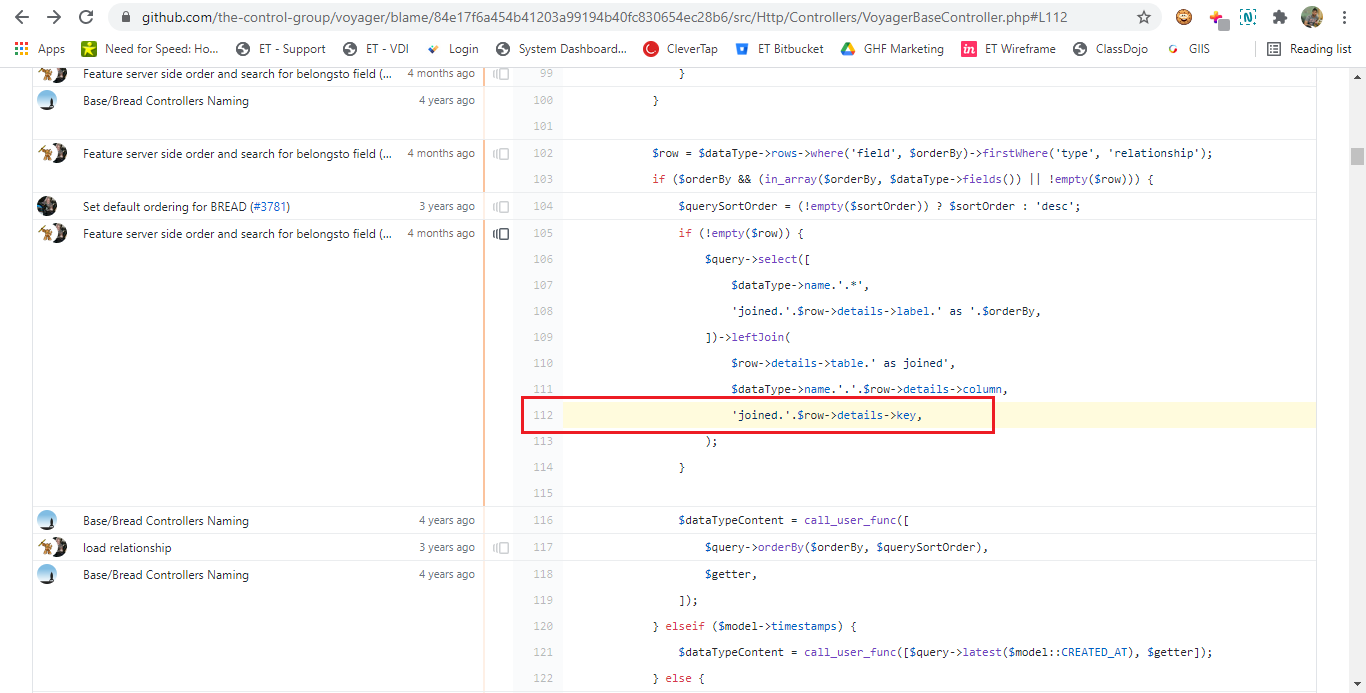Screen dimensions: 1366x693
Task: View blame prior to change at line 102
Action: pos(501,154)
